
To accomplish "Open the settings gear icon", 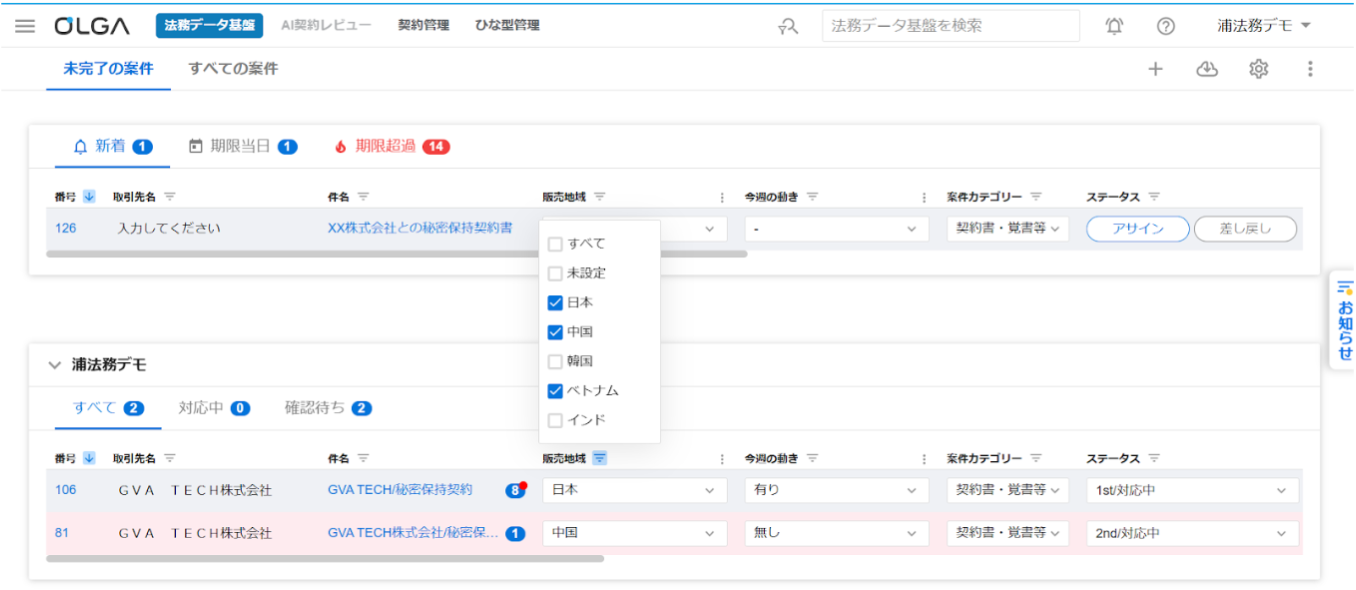I will point(1258,69).
